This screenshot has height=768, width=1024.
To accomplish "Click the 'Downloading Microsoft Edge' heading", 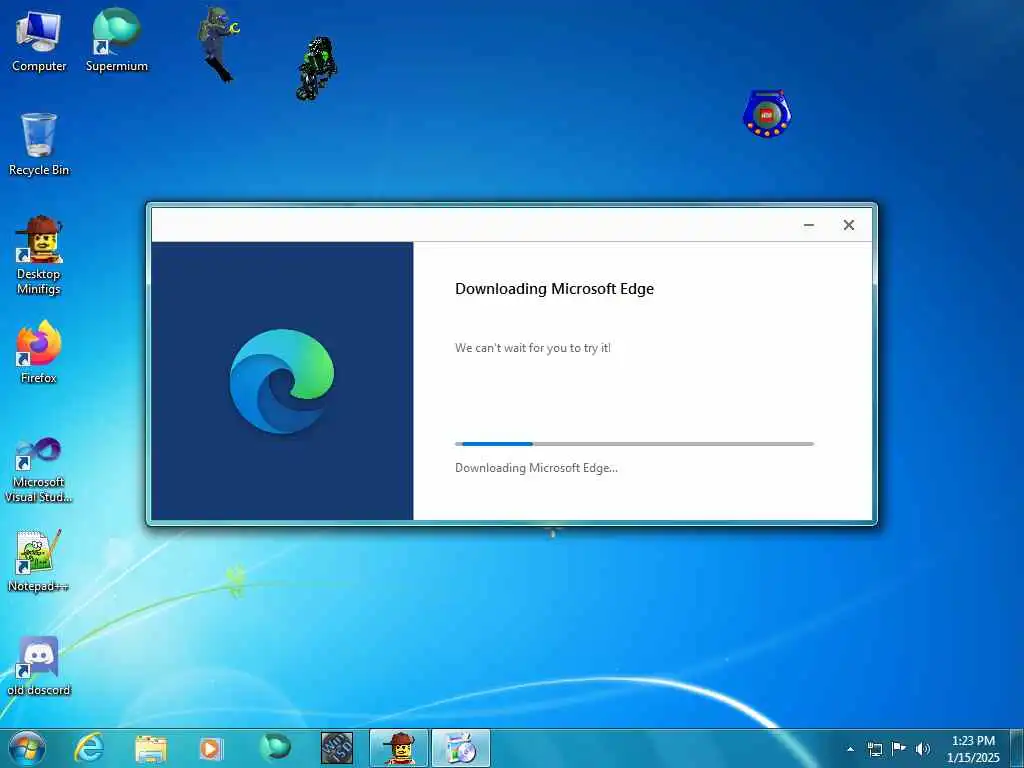I will click(x=554, y=289).
